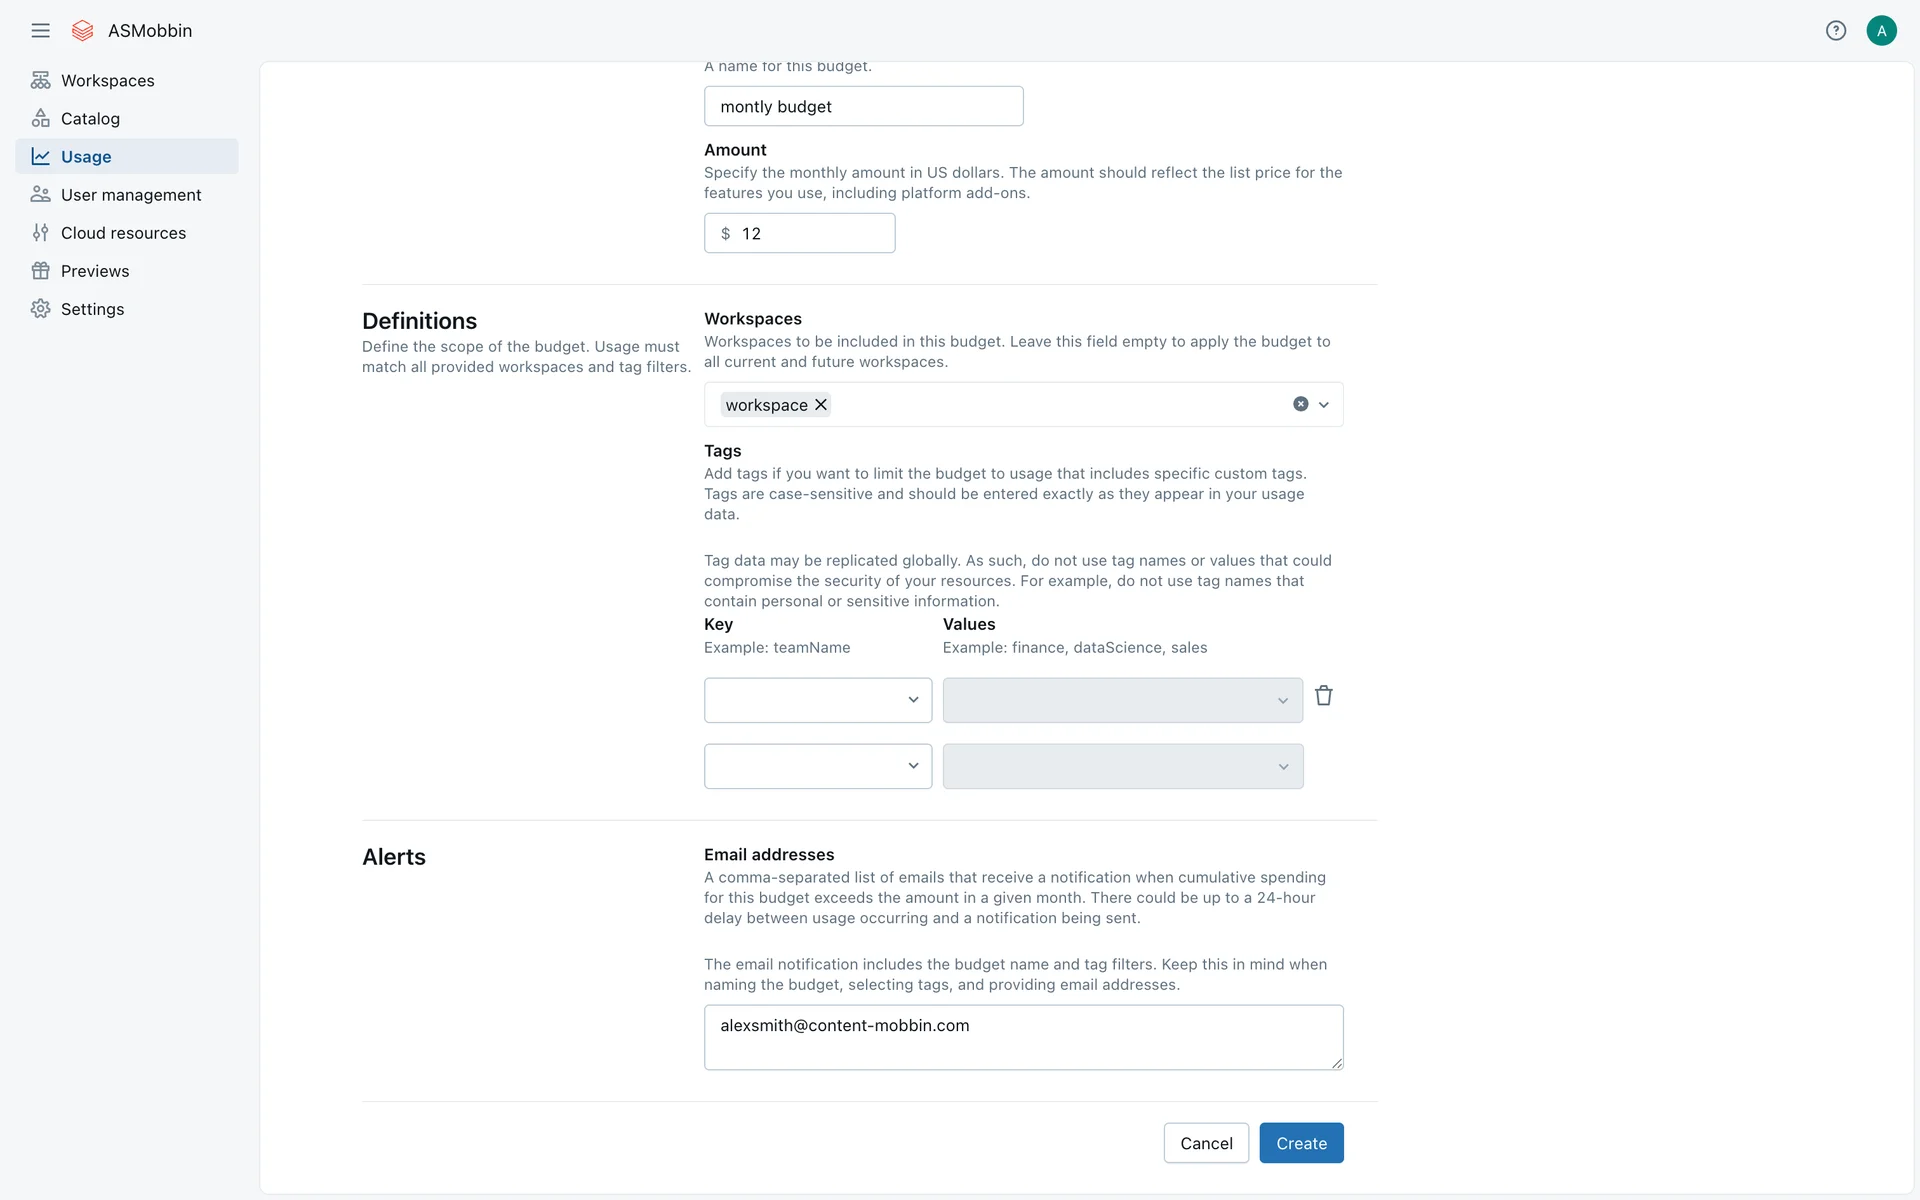Image resolution: width=1920 pixels, height=1200 pixels.
Task: Cancel budget creation
Action: 1206,1143
